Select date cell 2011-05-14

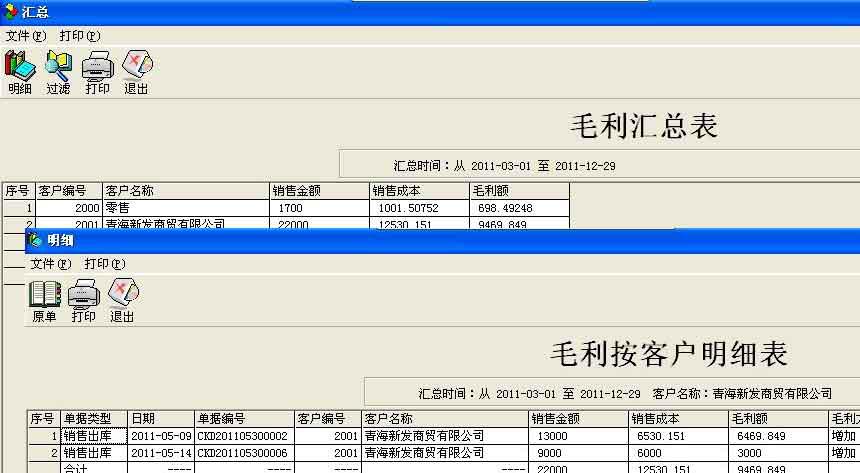coord(161,453)
